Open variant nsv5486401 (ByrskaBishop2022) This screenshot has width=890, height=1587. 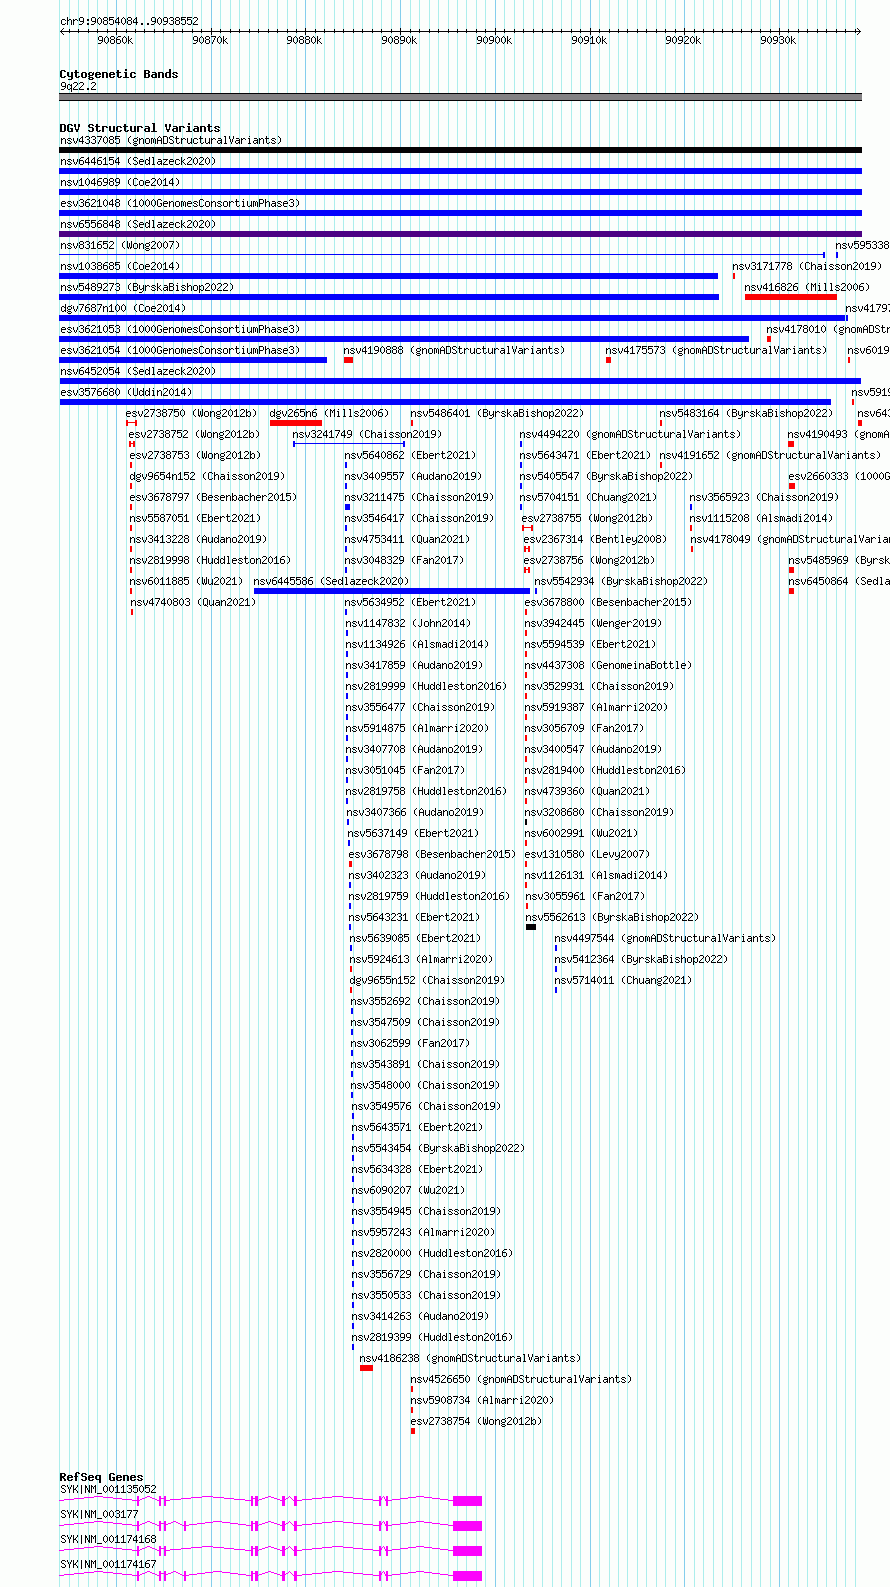pos(497,413)
